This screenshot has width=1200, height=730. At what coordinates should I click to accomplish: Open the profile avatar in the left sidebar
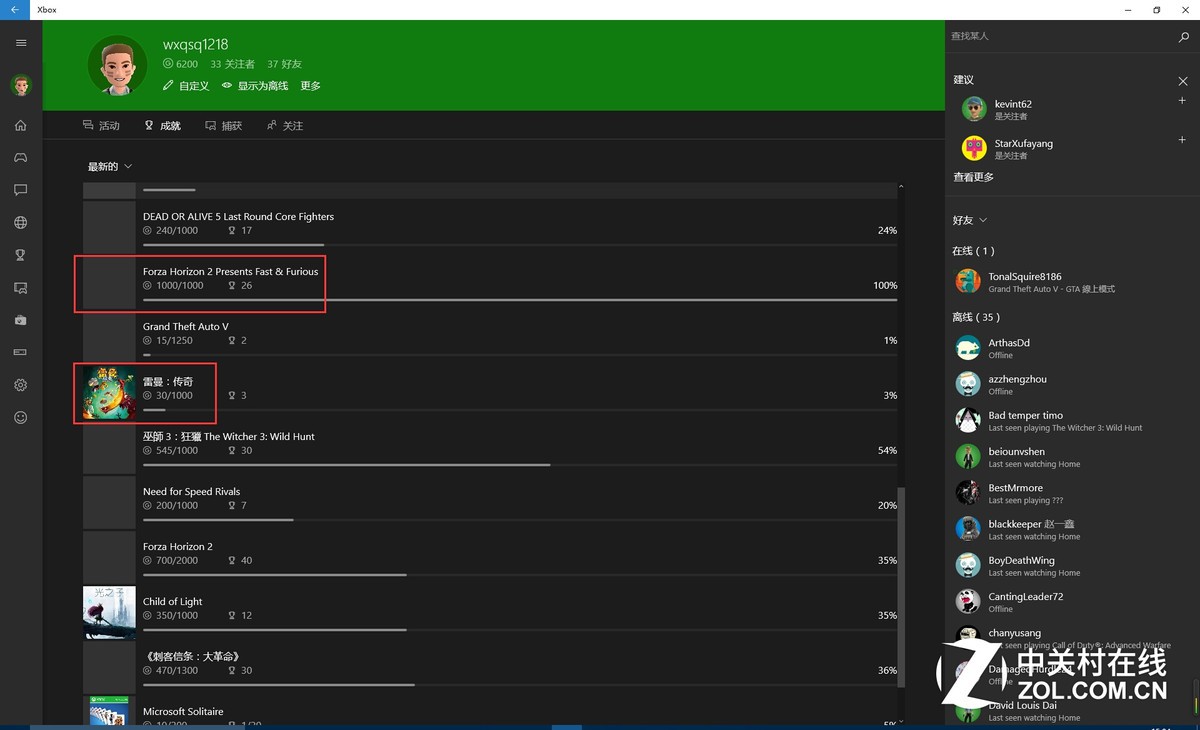(21, 86)
